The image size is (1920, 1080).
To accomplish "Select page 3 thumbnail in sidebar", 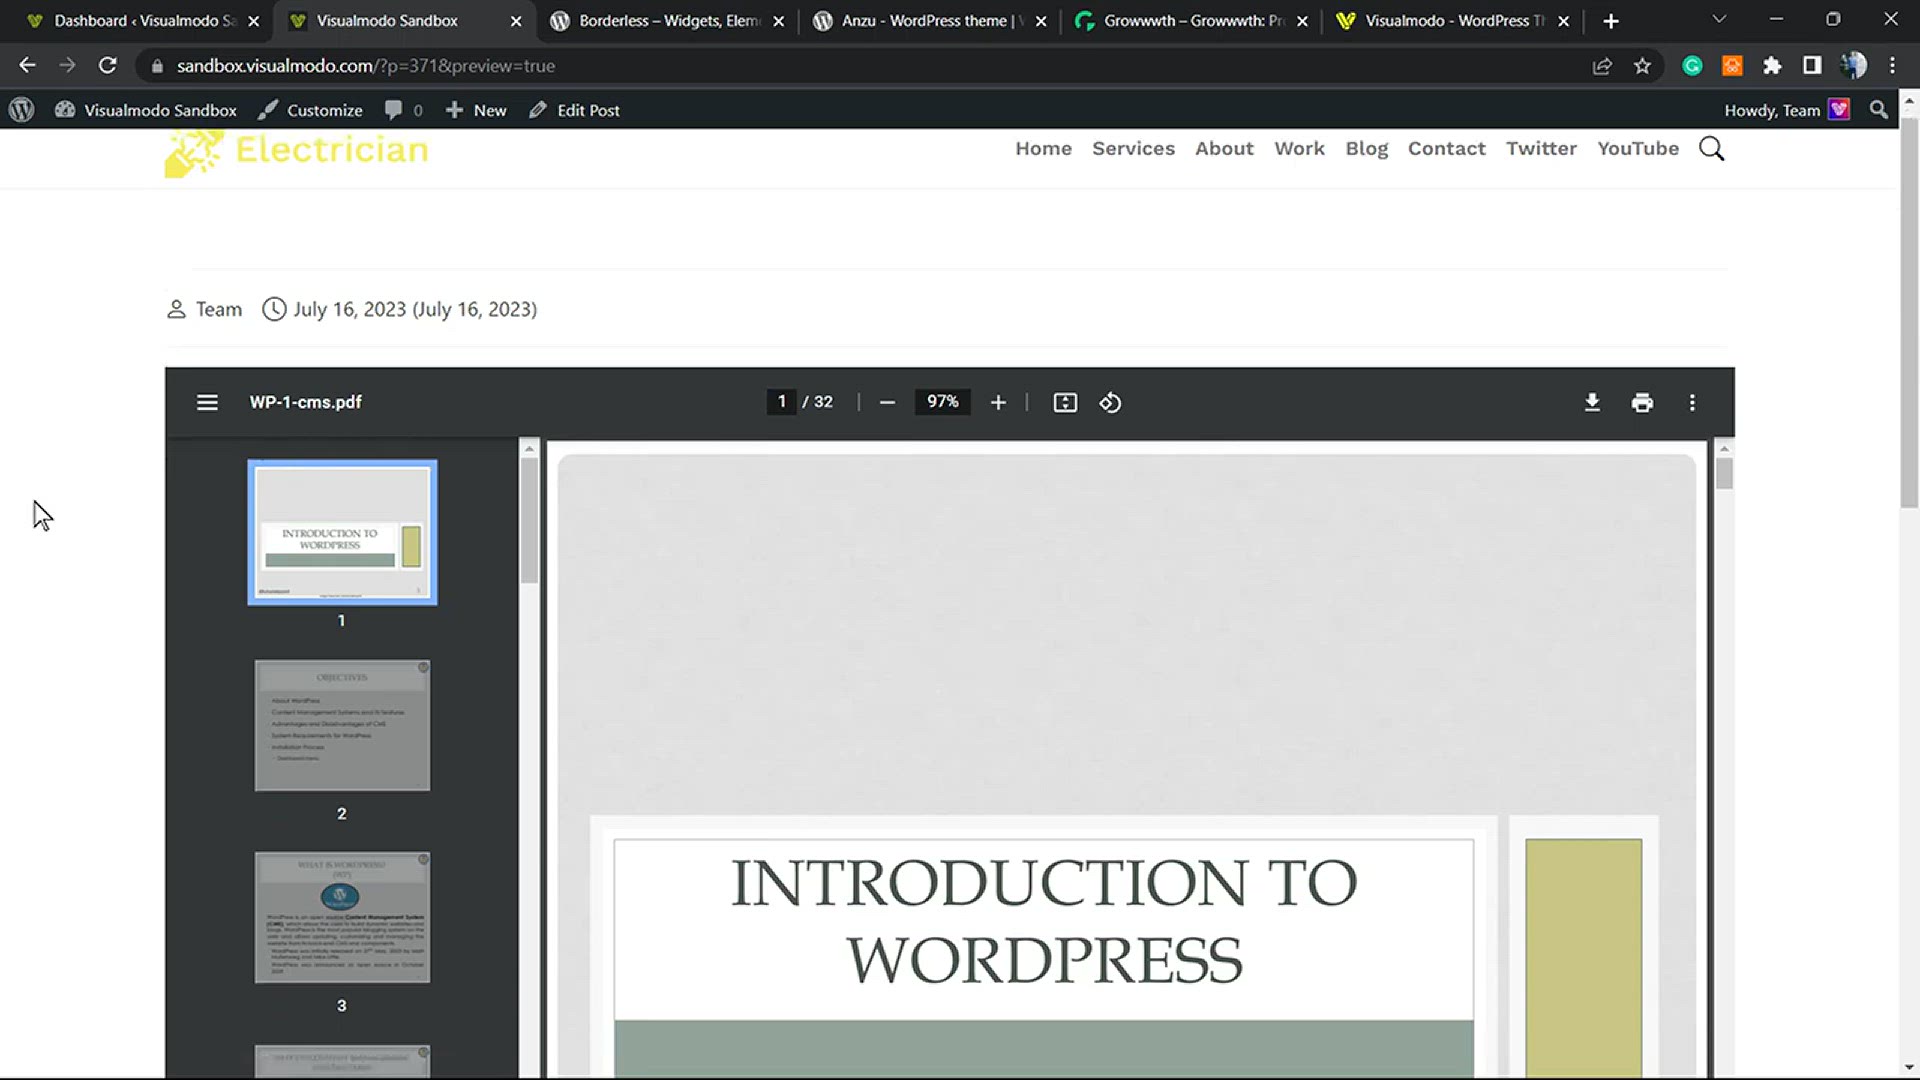I will pyautogui.click(x=342, y=917).
